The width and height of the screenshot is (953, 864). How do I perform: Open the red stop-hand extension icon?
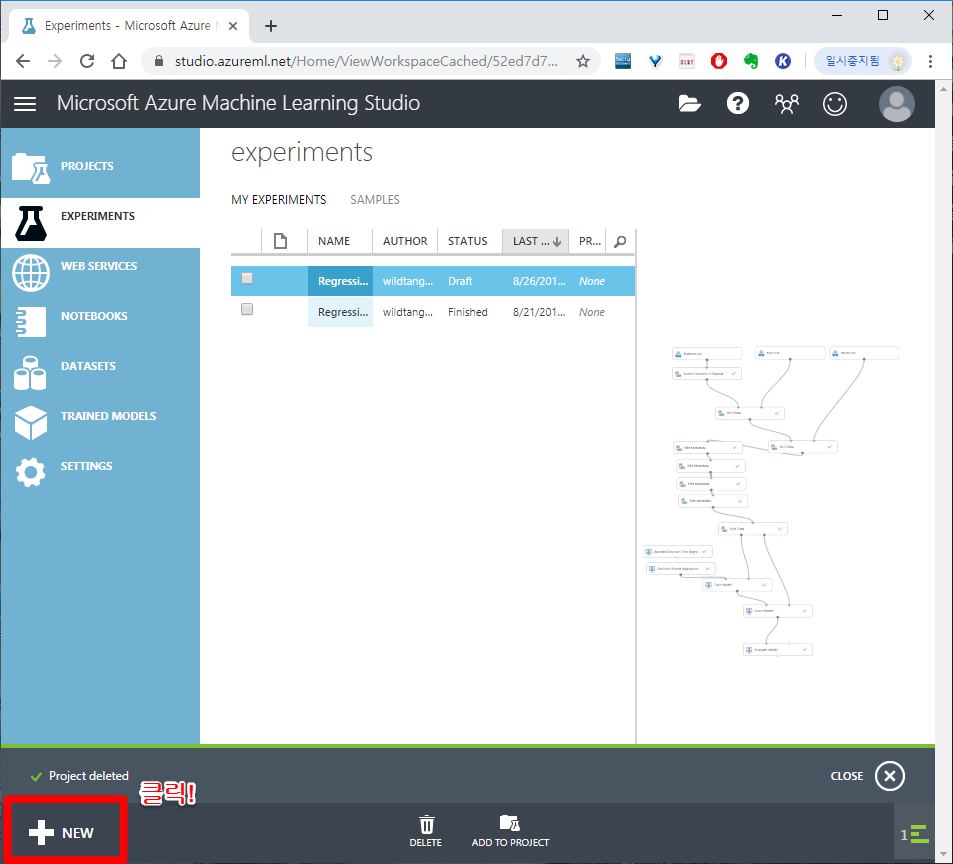719,61
